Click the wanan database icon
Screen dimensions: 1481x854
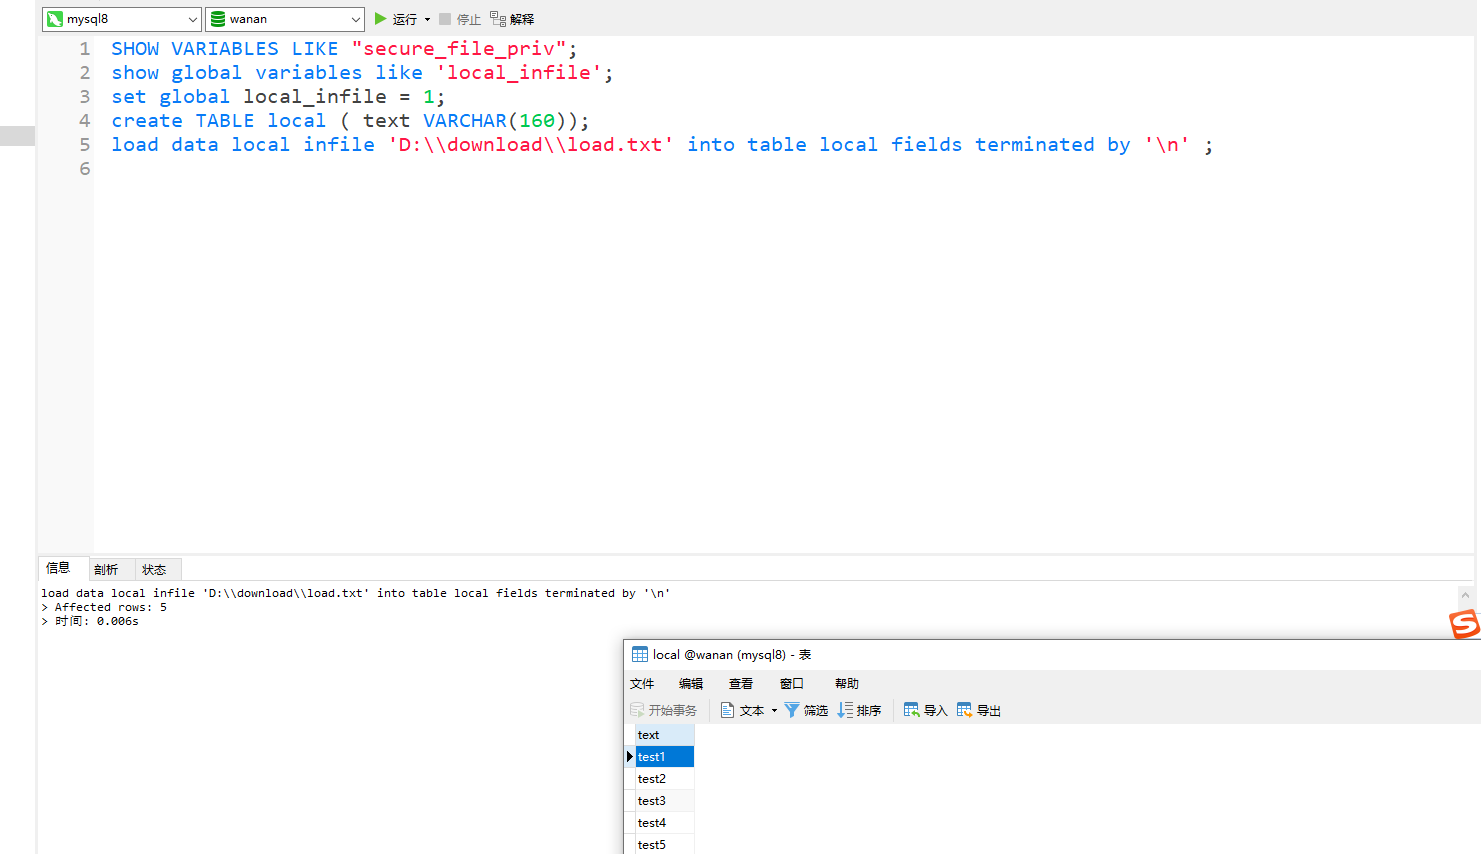pos(218,19)
